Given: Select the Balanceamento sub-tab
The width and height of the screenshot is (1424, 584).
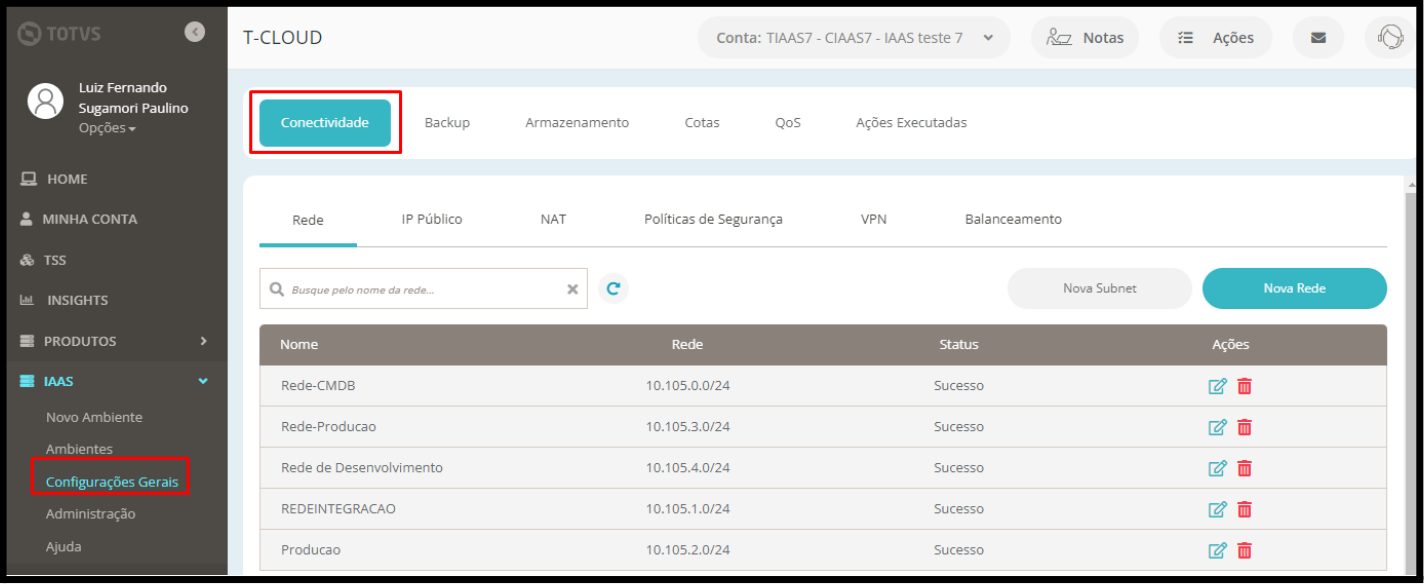Looking at the screenshot, I should tap(1013, 219).
